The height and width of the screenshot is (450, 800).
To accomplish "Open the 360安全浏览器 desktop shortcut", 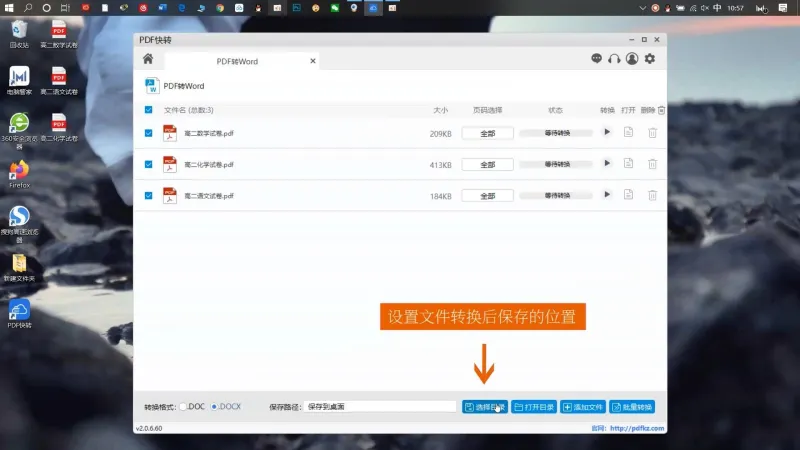I will click(19, 131).
